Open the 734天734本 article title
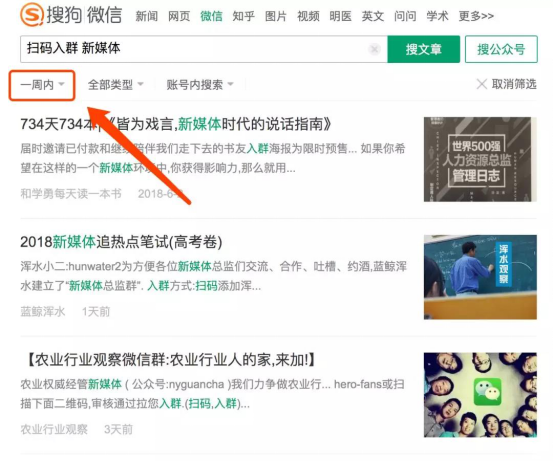 (x=176, y=124)
